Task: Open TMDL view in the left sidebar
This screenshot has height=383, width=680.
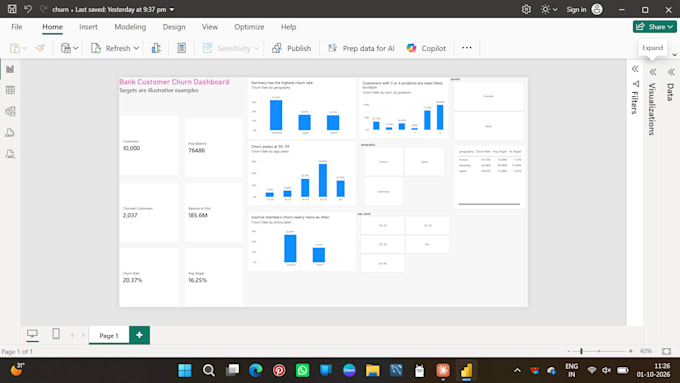Action: 10,154
